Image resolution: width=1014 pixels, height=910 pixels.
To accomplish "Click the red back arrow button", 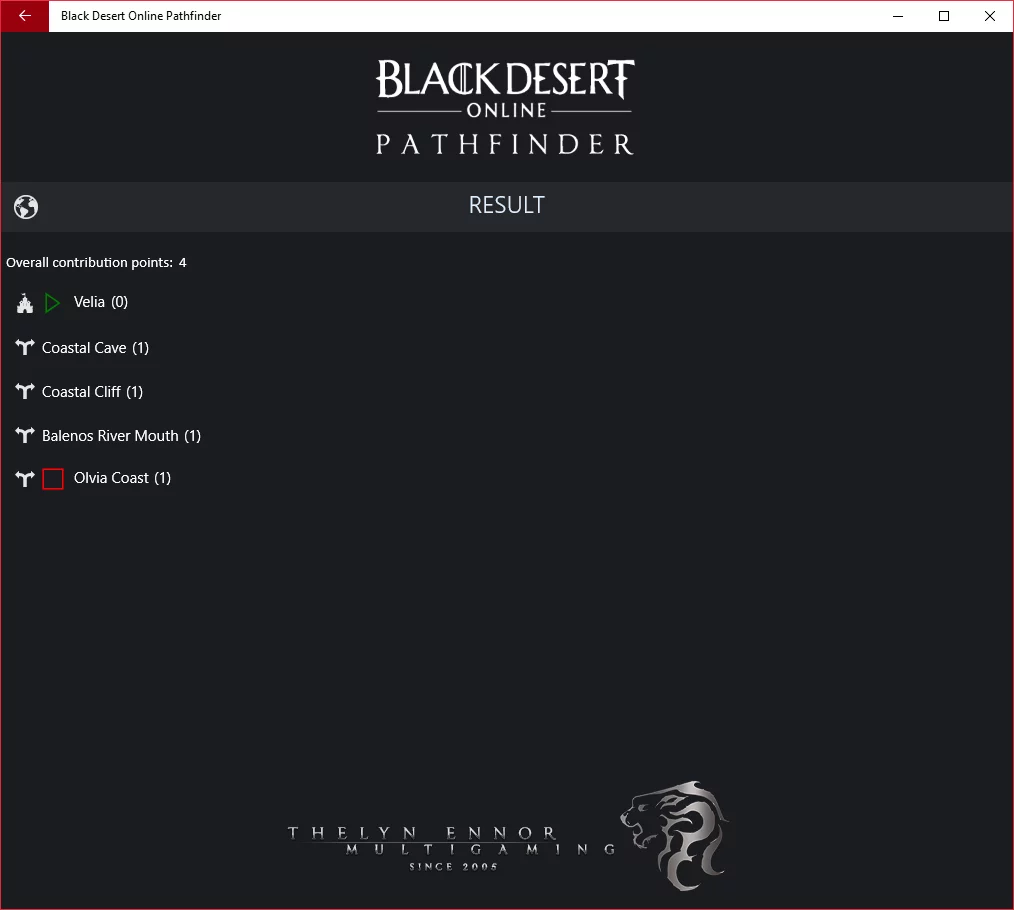I will tap(25, 16).
